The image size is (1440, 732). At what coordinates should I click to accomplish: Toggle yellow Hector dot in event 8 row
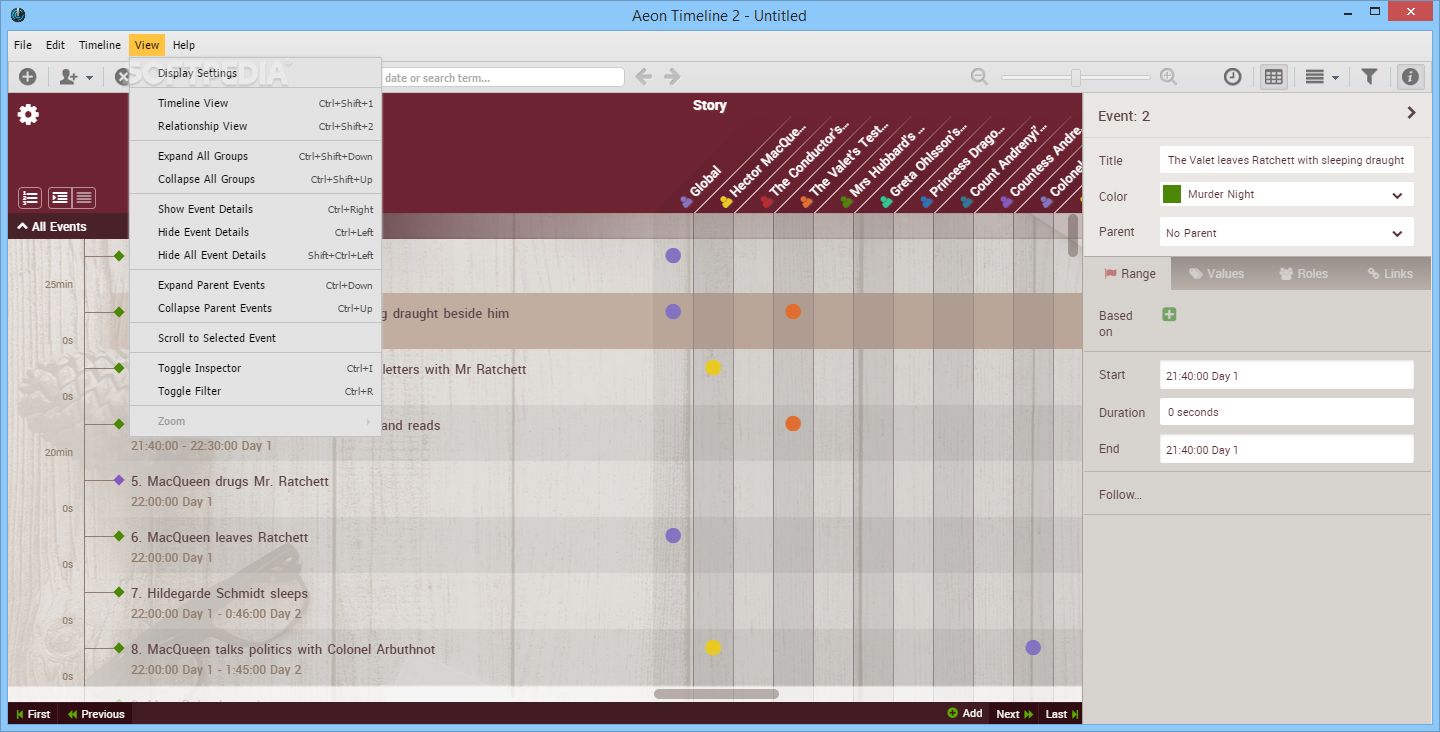point(713,647)
